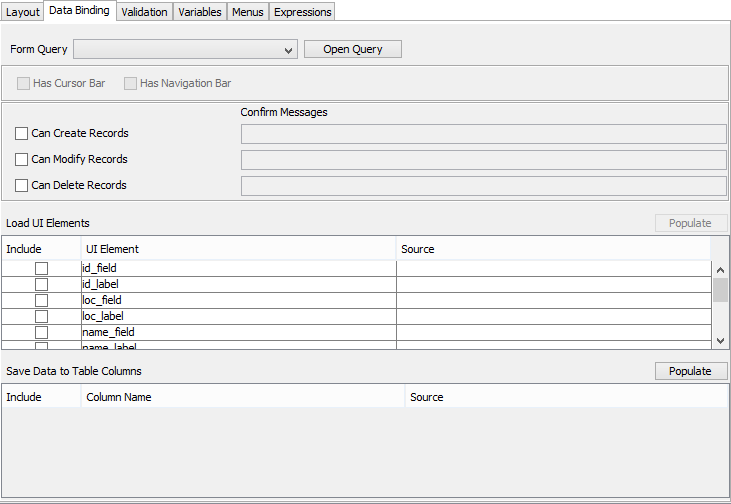Click the Create Records confirm message field

pyautogui.click(x=483, y=134)
